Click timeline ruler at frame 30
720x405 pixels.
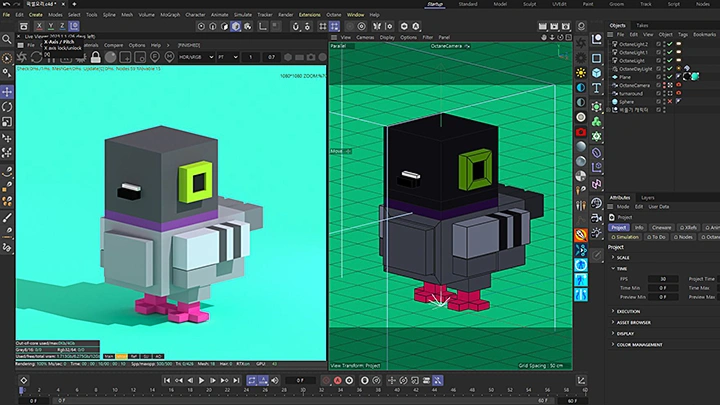tap(303, 390)
